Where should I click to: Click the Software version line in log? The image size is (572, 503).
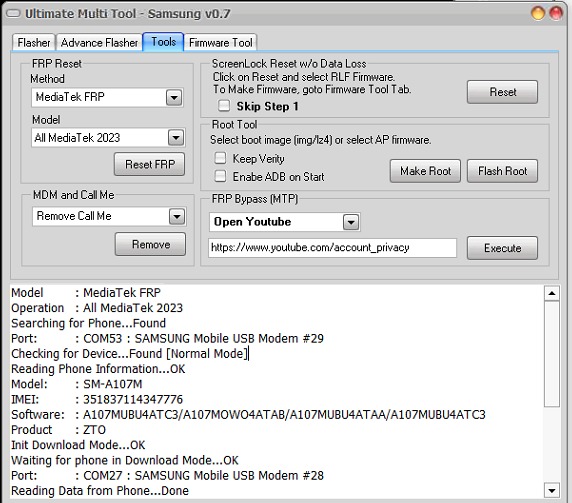248,415
